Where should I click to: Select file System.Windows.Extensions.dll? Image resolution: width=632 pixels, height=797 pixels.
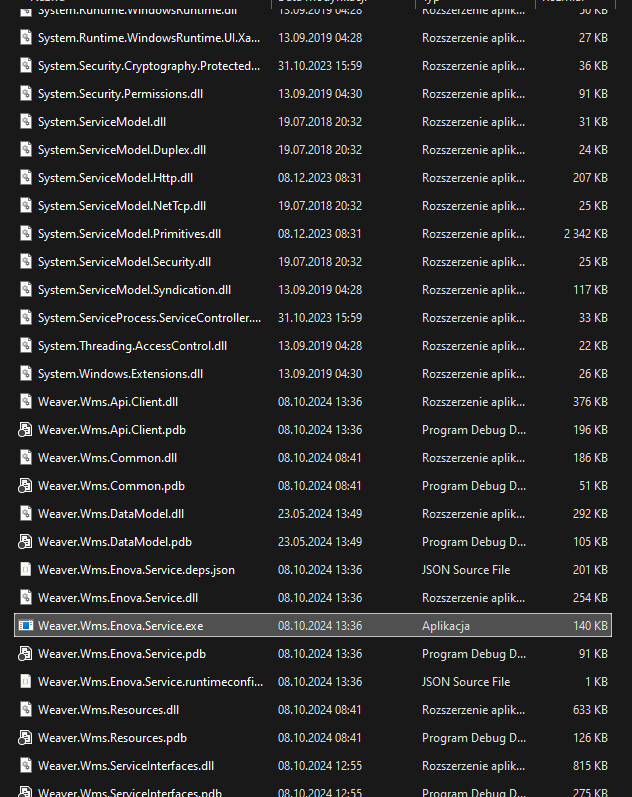[x=121, y=374]
